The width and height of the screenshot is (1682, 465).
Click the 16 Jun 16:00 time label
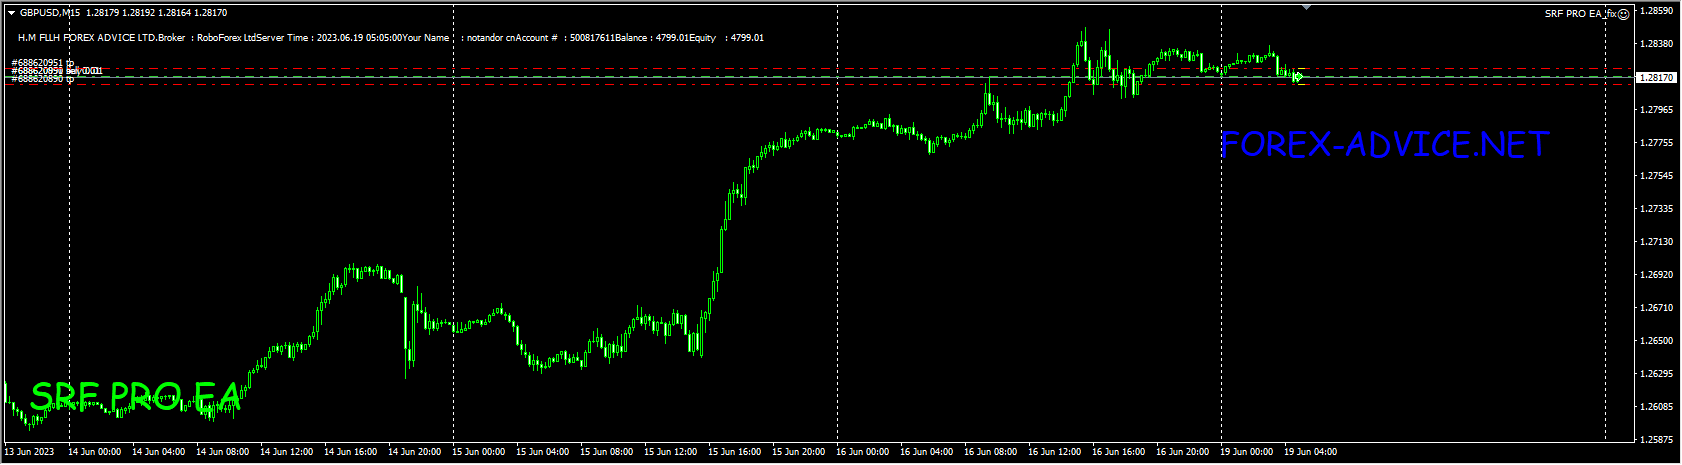(1119, 452)
